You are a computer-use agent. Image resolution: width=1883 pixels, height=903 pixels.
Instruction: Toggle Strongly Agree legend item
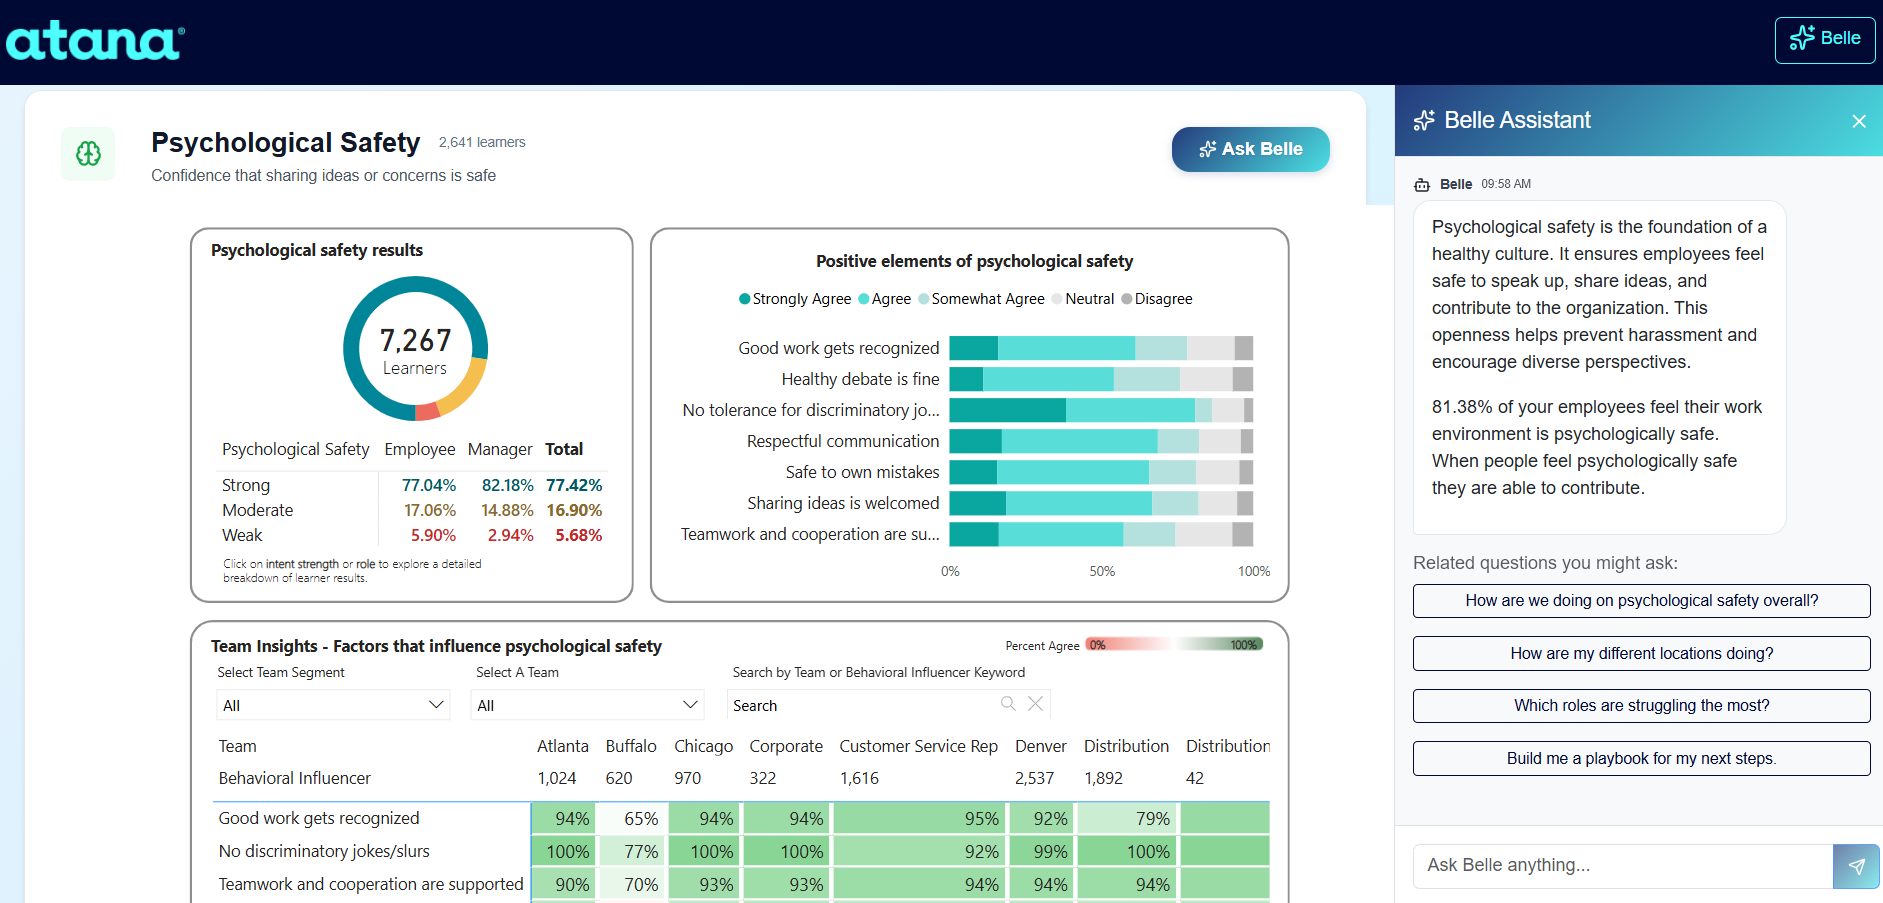pos(795,299)
